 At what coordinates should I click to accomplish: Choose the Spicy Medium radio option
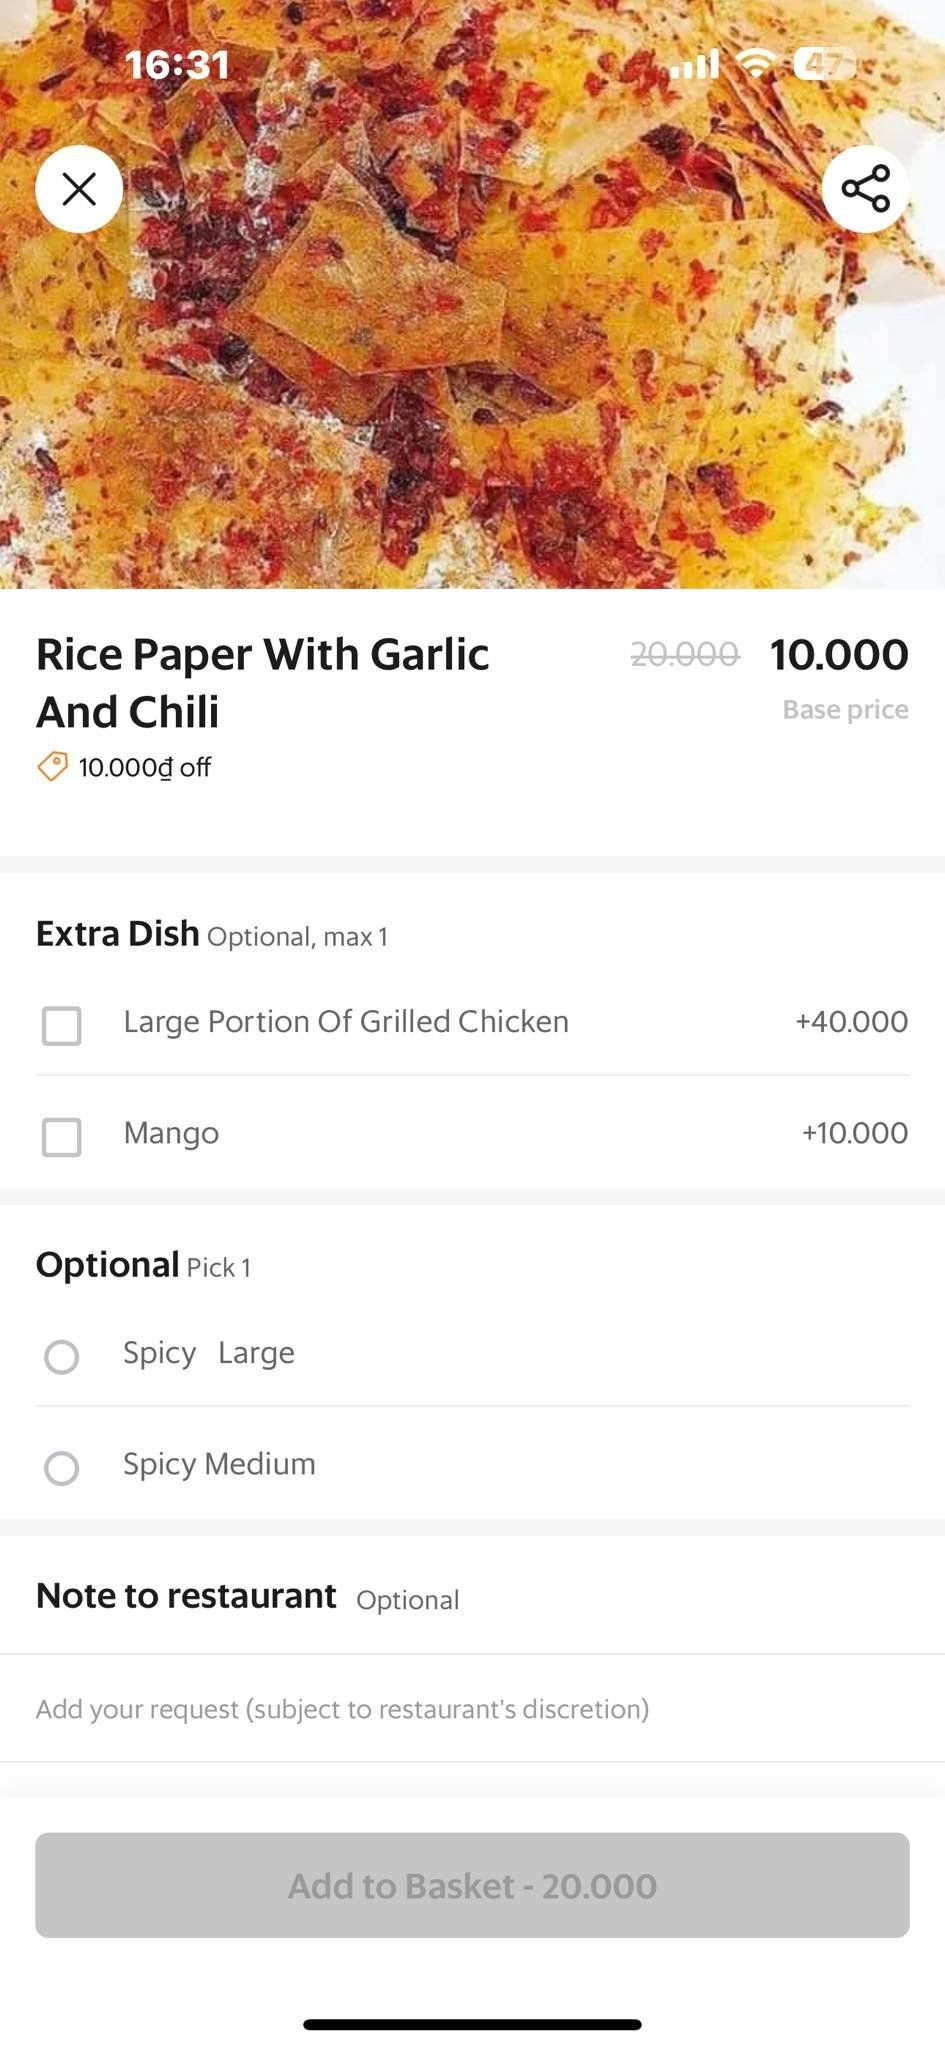pyautogui.click(x=62, y=1467)
